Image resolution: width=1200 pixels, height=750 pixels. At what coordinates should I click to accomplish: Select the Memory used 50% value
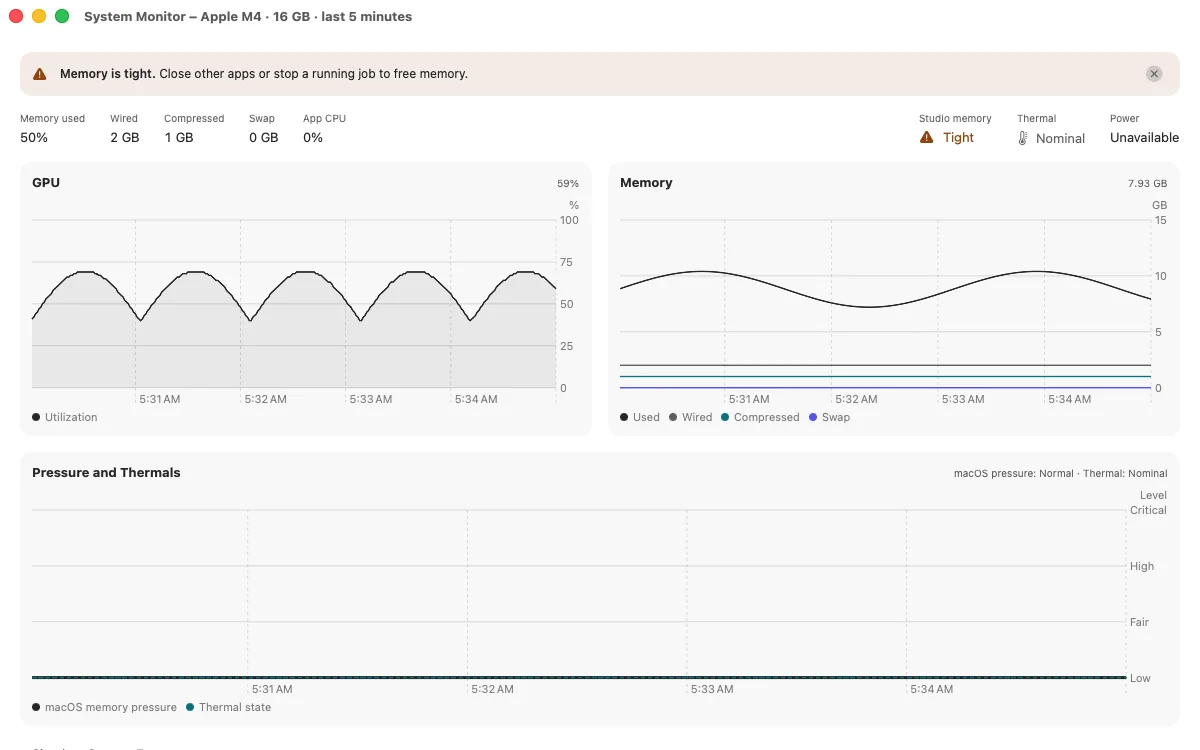click(34, 137)
